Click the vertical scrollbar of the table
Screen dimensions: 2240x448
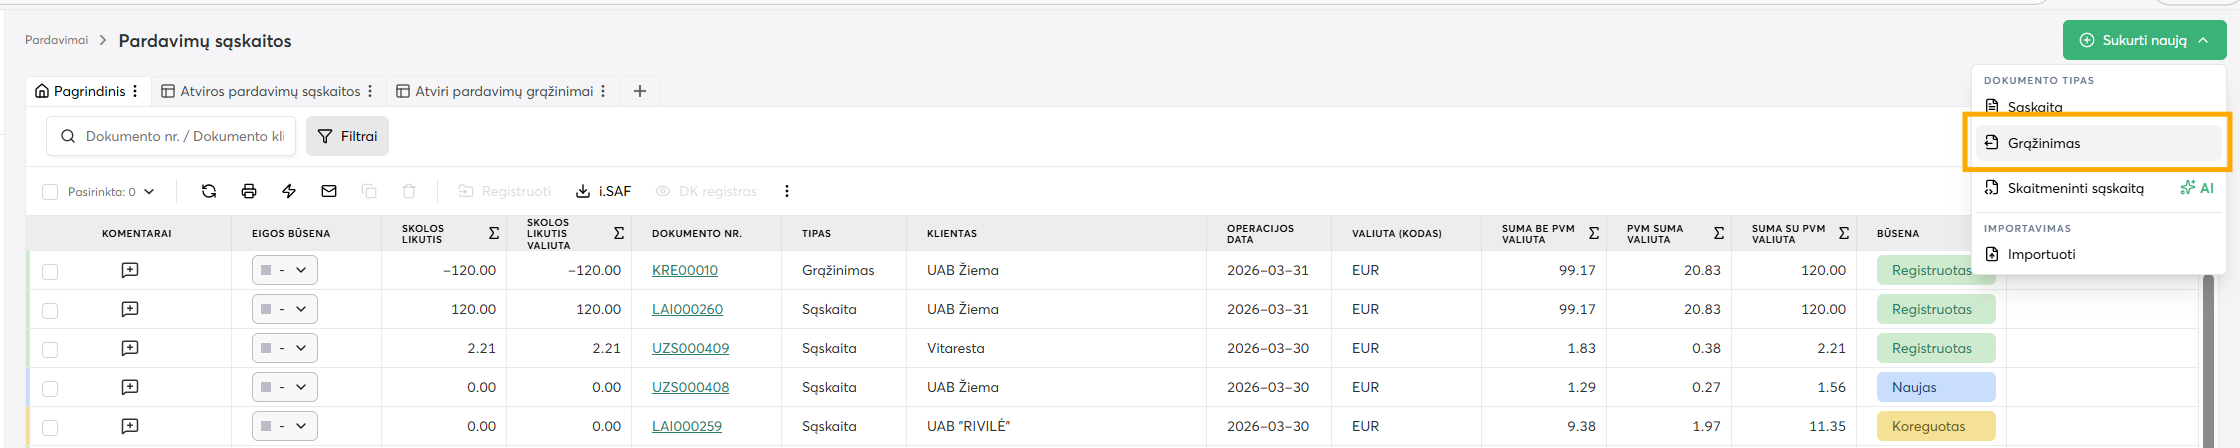pyautogui.click(x=2208, y=360)
